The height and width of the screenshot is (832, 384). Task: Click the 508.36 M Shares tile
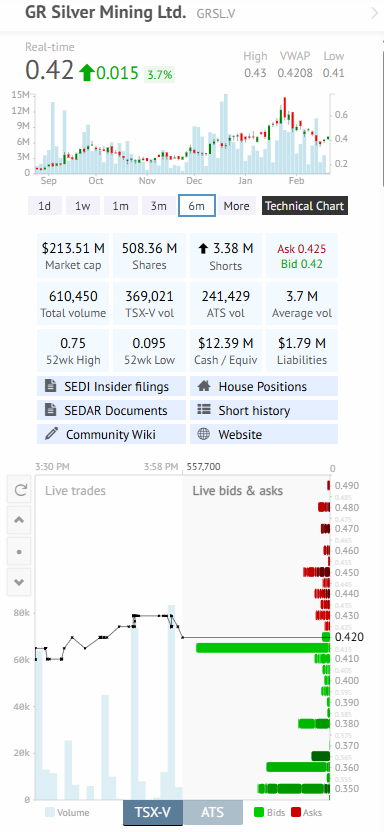pyautogui.click(x=150, y=256)
